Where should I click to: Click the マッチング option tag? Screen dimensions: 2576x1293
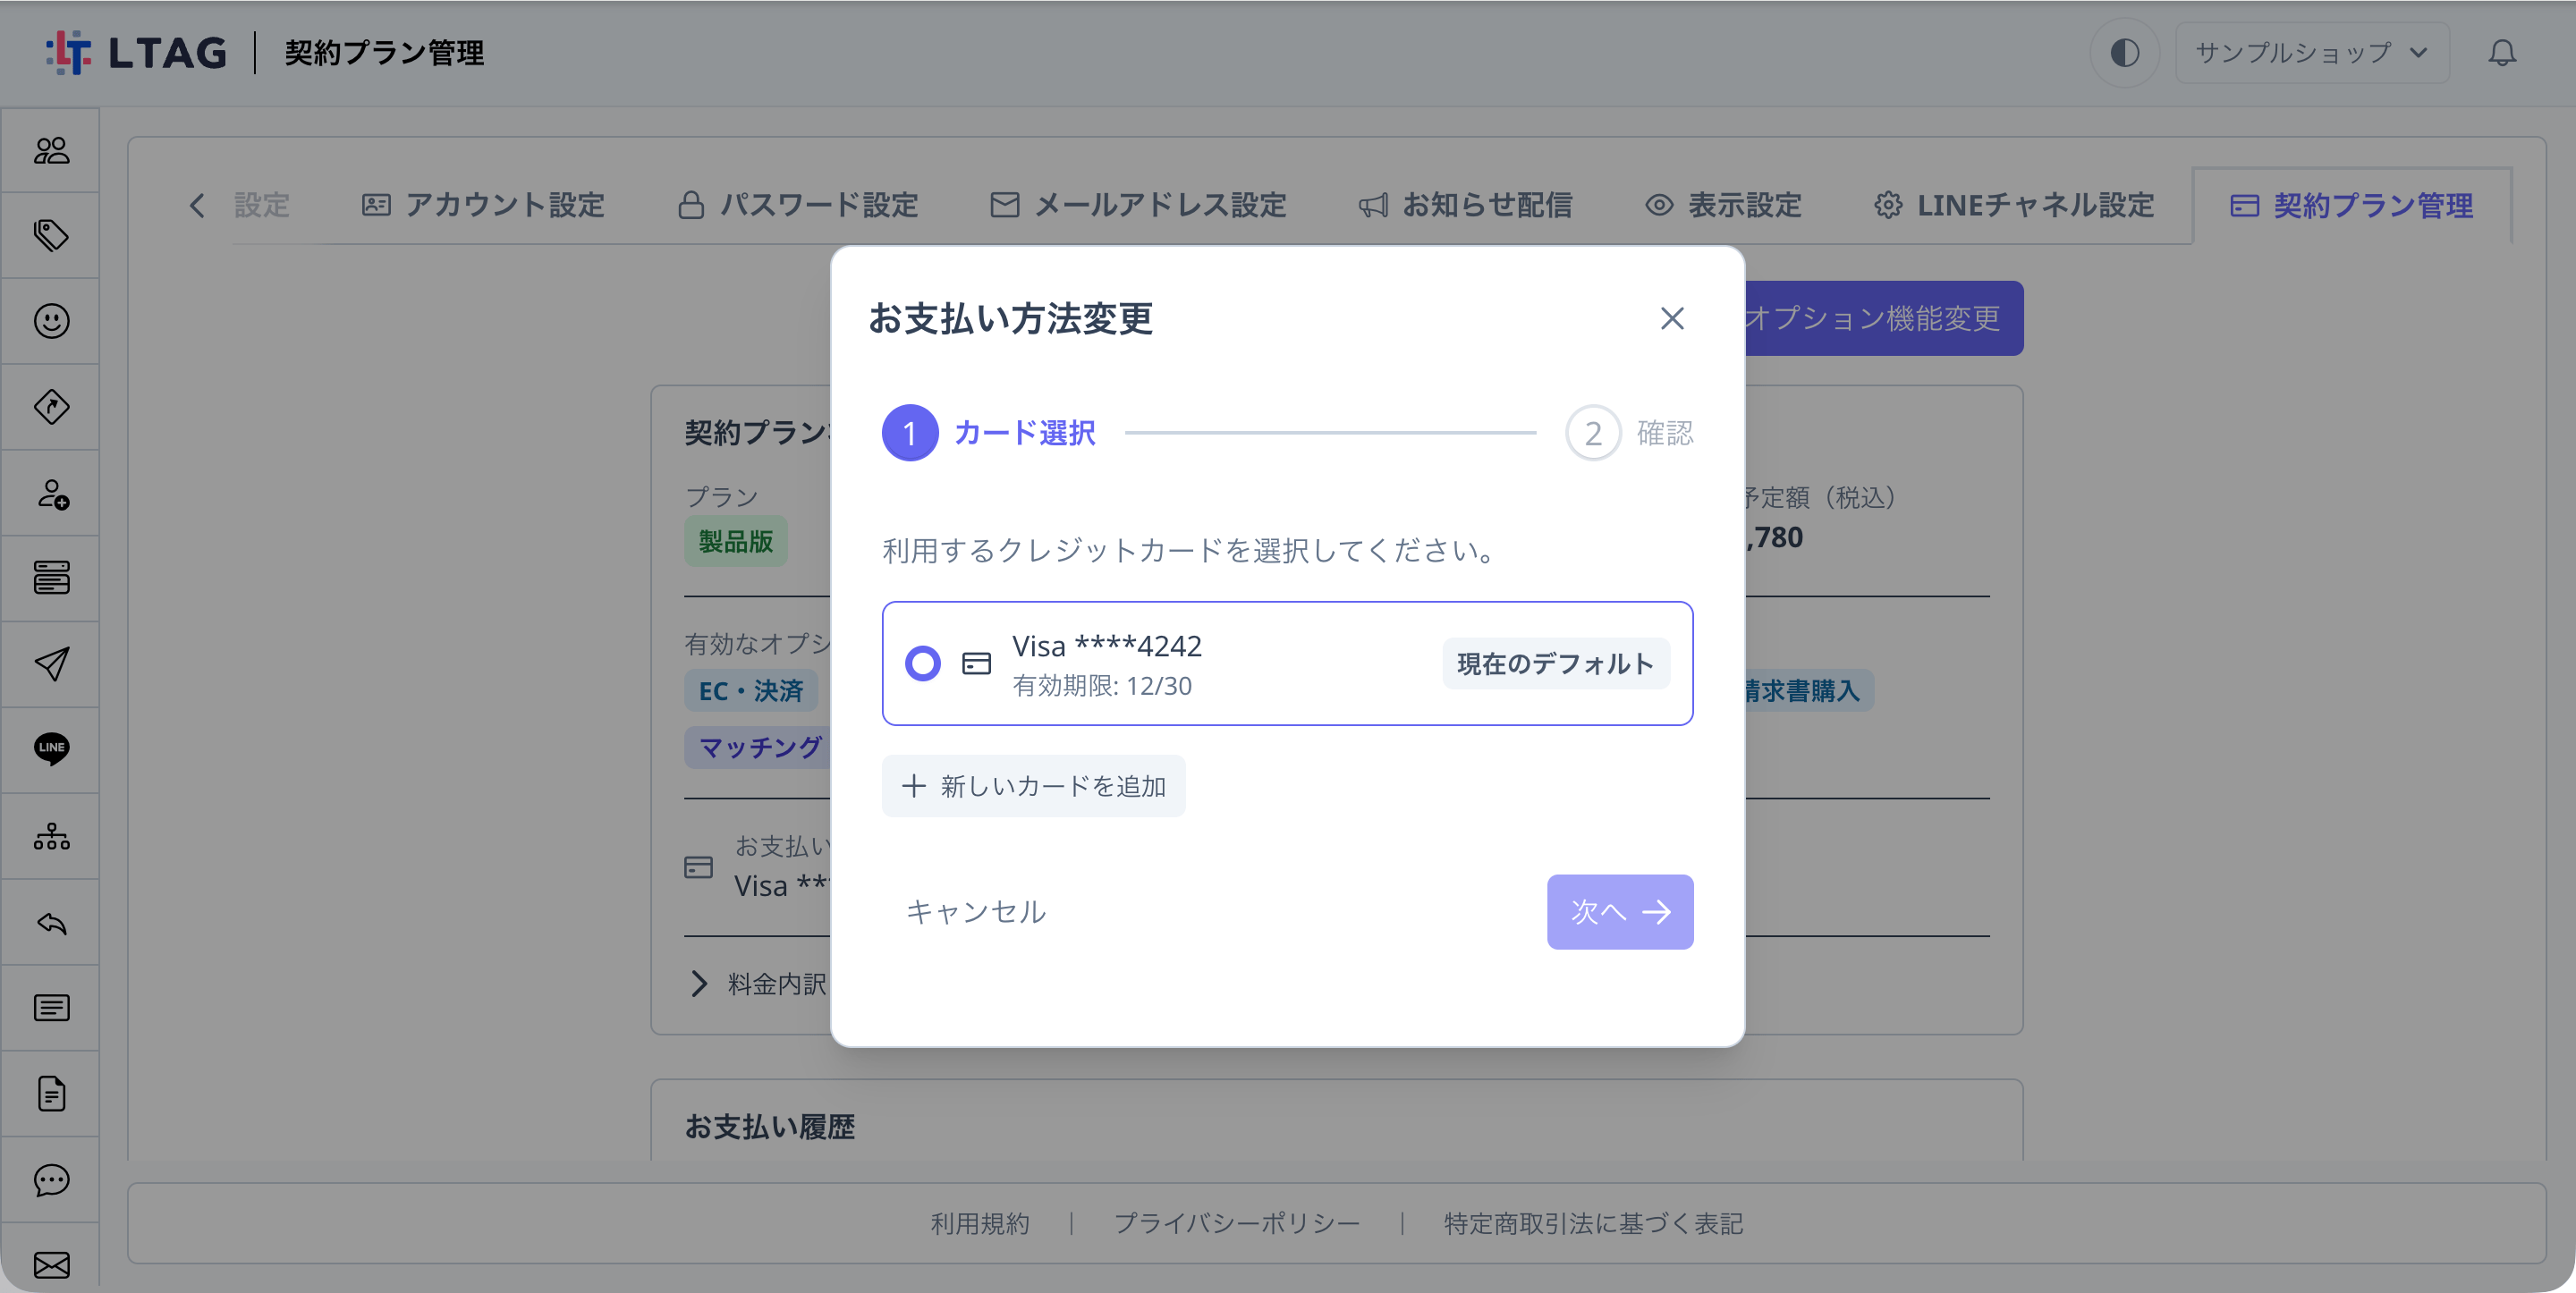point(758,747)
